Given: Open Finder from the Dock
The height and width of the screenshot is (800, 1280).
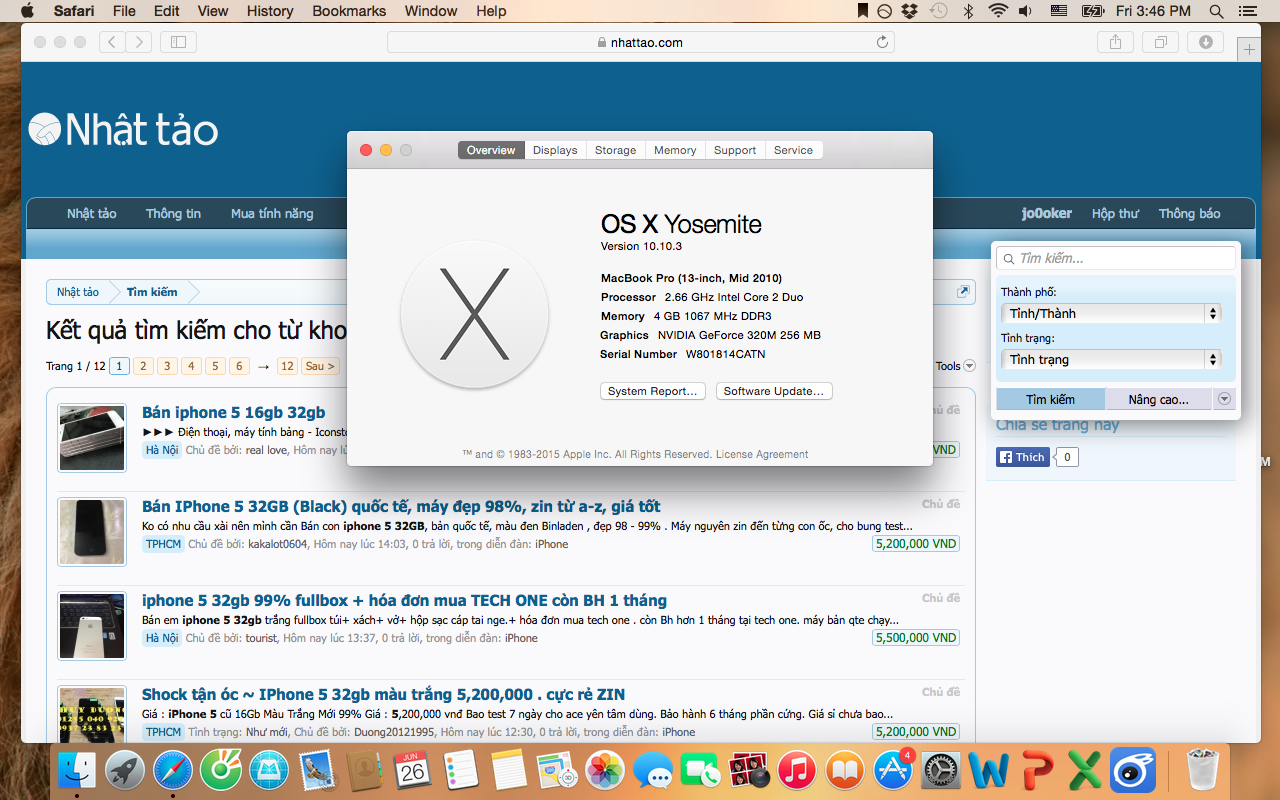Looking at the screenshot, I should pyautogui.click(x=77, y=770).
